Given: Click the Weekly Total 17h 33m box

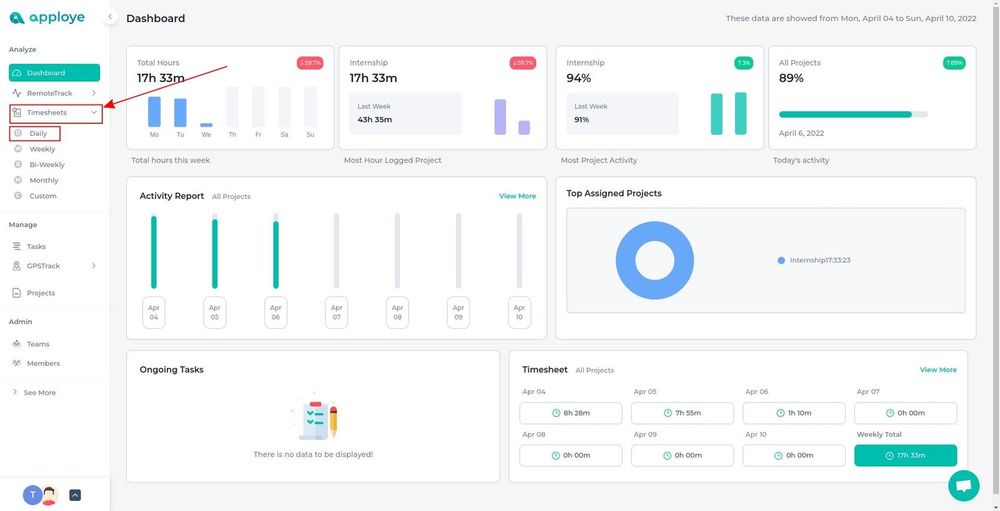Looking at the screenshot, I should click(x=905, y=455).
